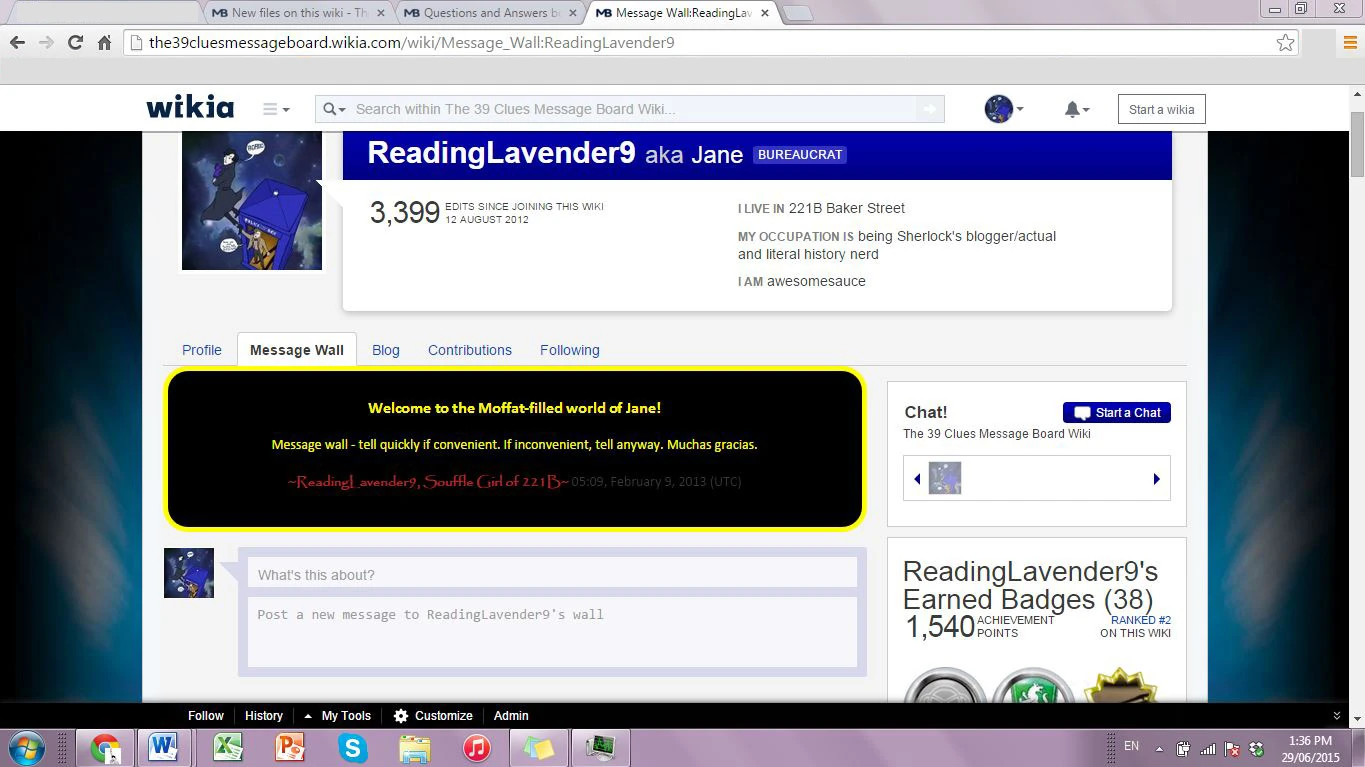The image size is (1365, 767).
Task: Expand the Wikia navigation menu dropdown
Action: (x=276, y=109)
